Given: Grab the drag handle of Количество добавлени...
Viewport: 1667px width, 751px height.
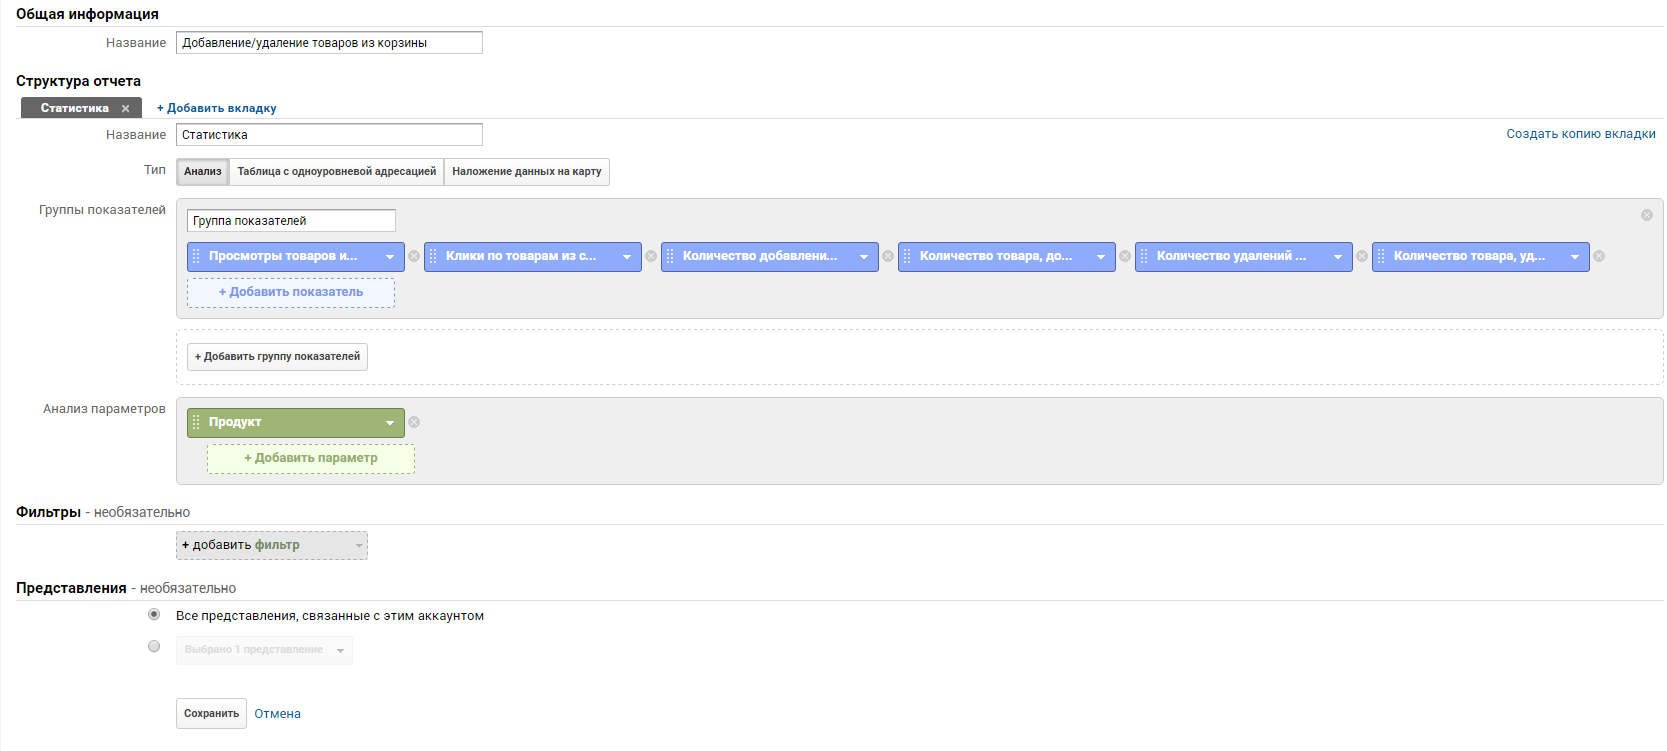Looking at the screenshot, I should (x=670, y=256).
